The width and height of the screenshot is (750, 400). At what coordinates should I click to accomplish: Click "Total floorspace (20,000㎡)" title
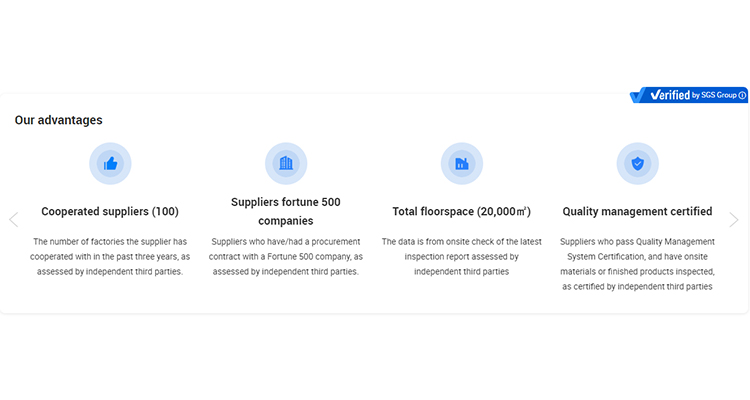pos(461,212)
